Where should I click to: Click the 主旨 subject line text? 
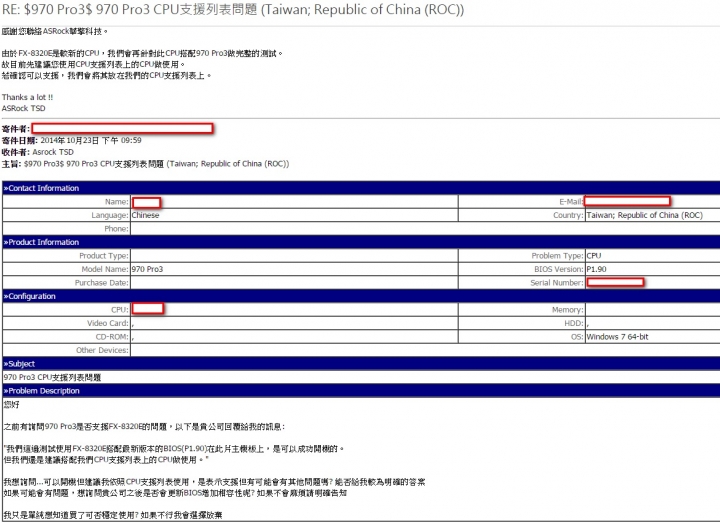click(157, 164)
